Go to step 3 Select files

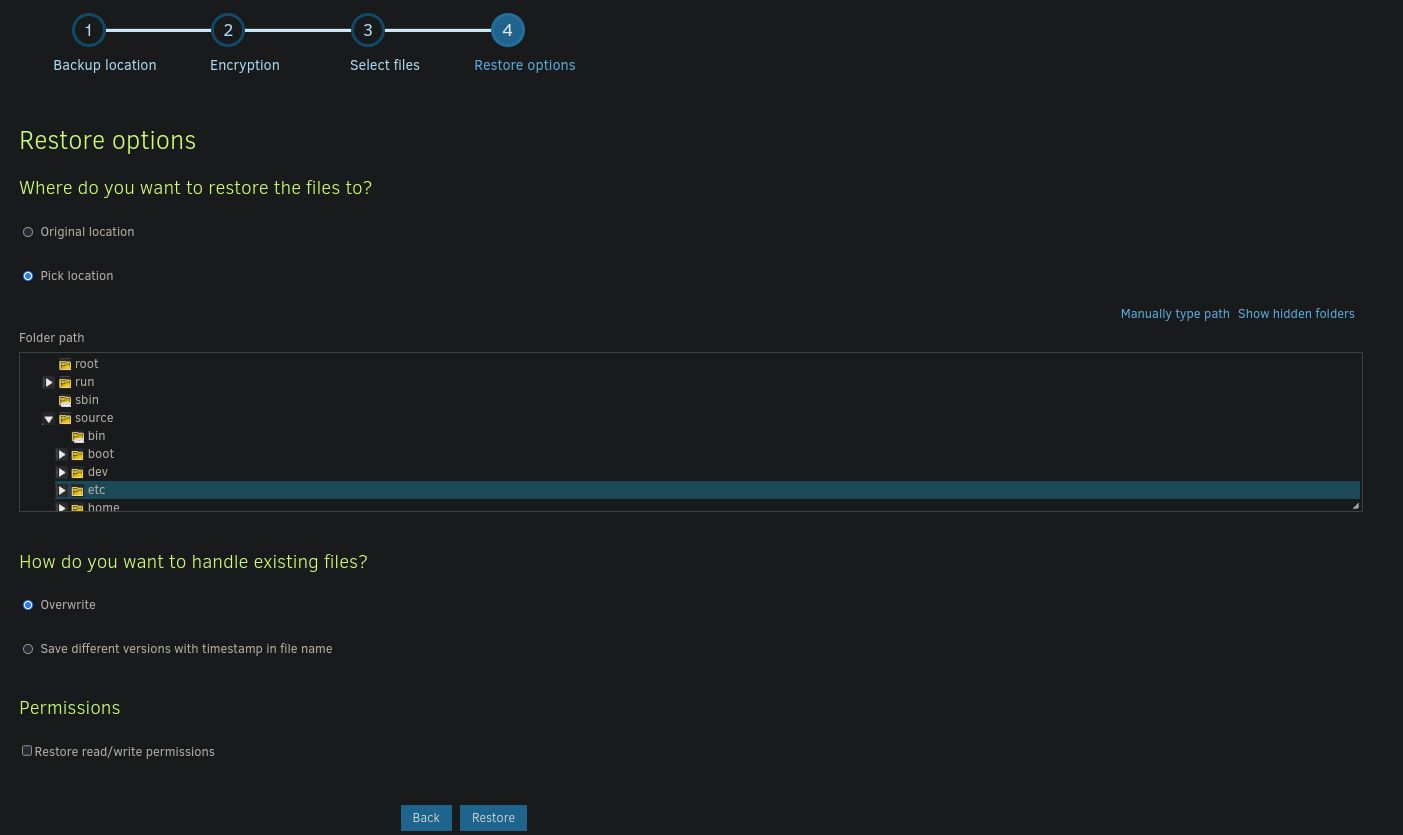coord(368,31)
